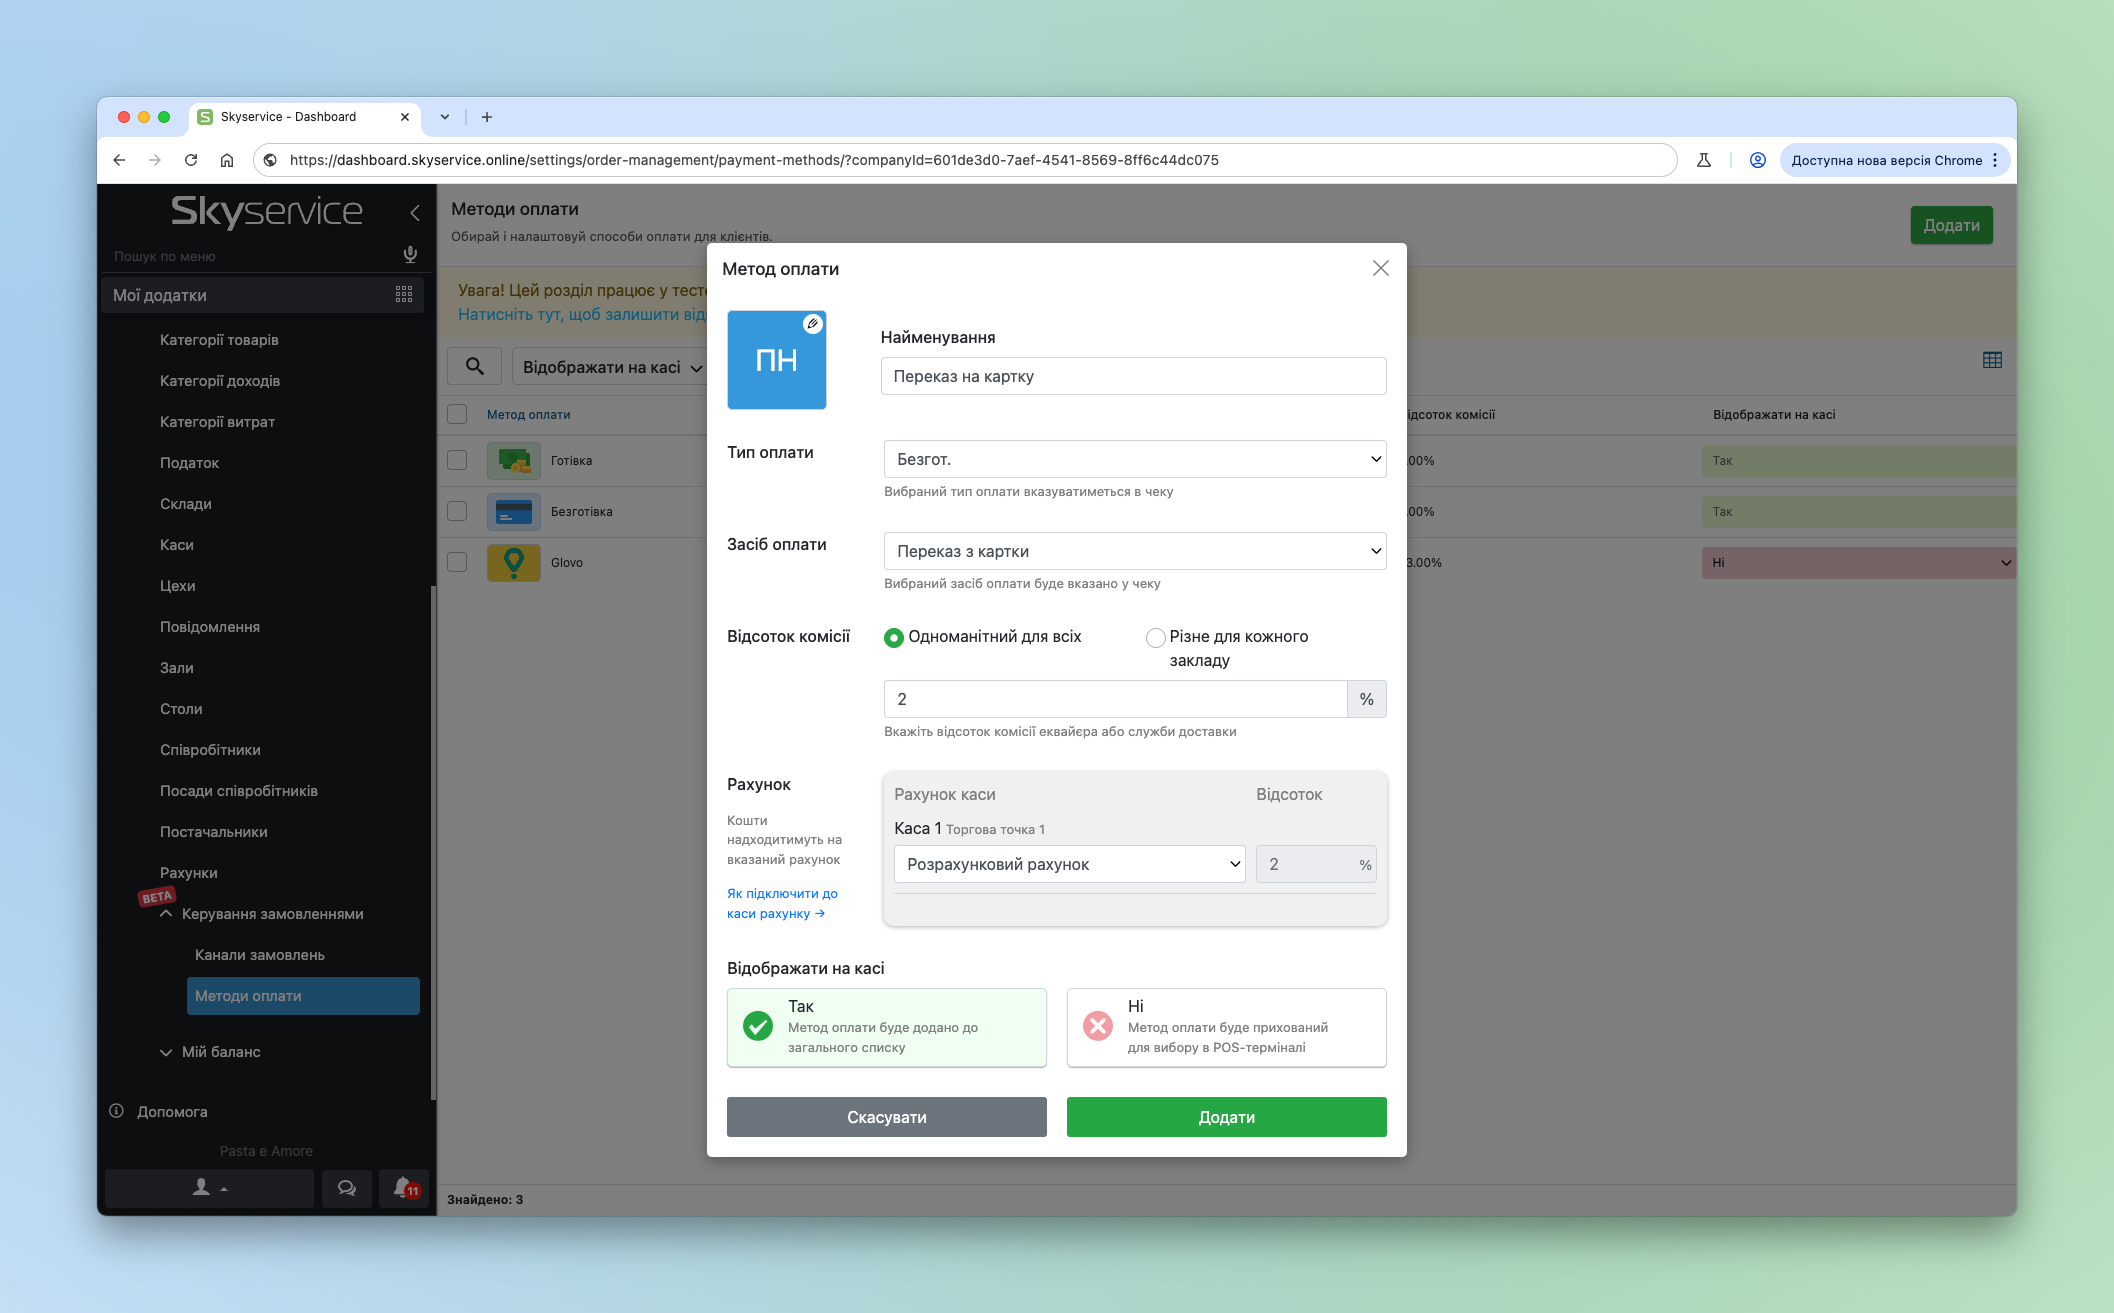Select Одноманітний для всіх radio option
This screenshot has width=2114, height=1313.
tap(894, 637)
